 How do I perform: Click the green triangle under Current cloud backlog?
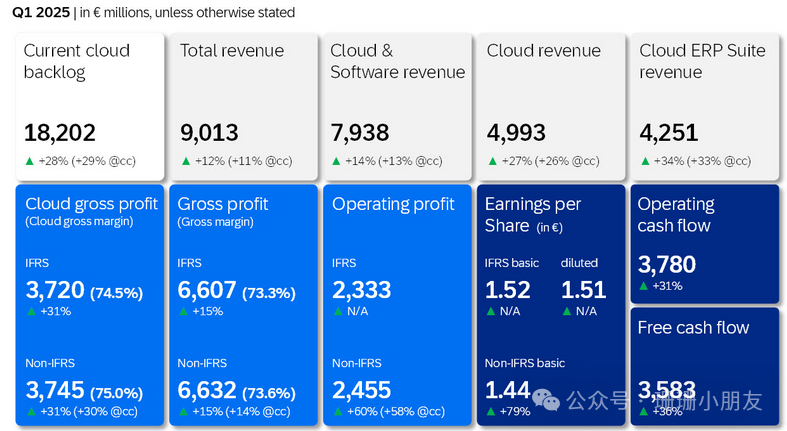(x=29, y=161)
